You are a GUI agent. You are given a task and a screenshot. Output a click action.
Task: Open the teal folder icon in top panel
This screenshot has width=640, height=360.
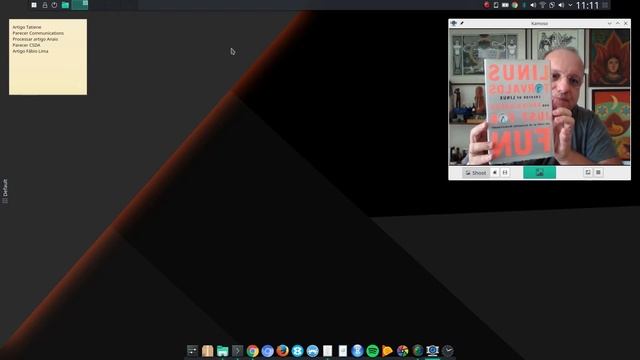[x=65, y=5]
